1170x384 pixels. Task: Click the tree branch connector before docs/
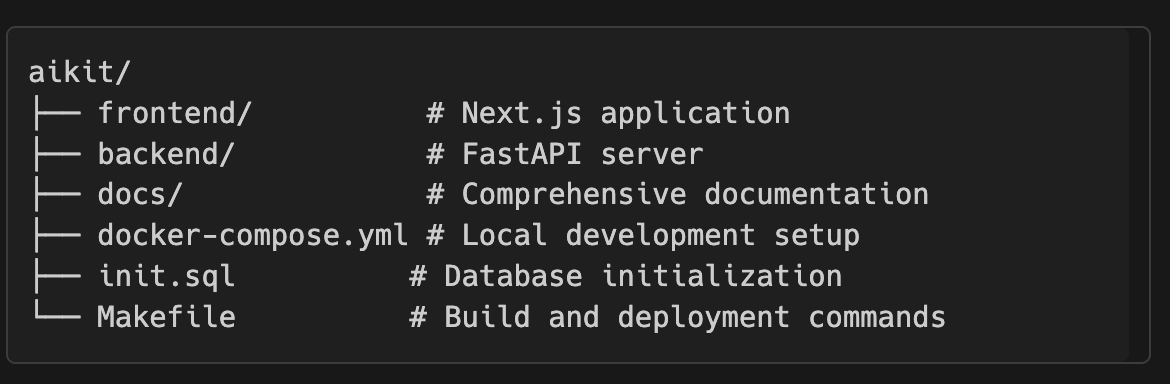tap(56, 195)
